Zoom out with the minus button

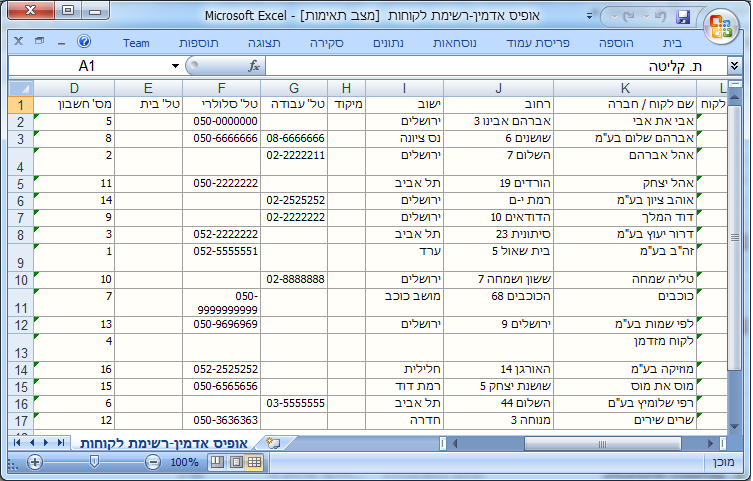point(153,463)
